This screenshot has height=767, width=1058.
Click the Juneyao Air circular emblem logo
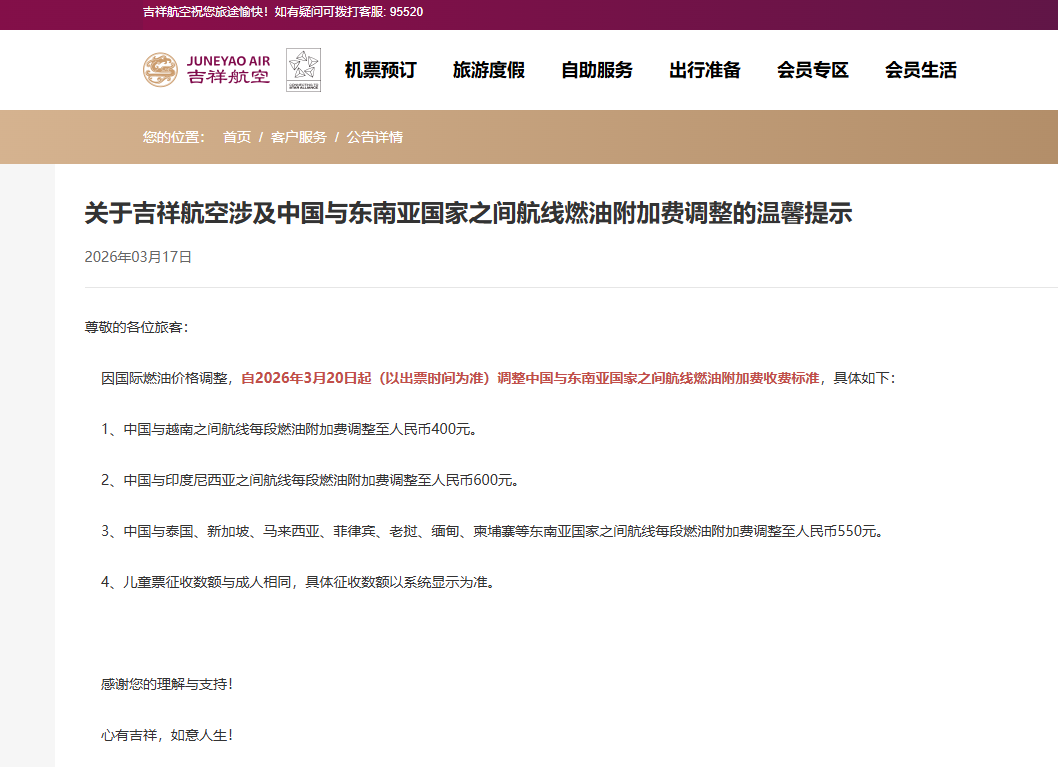[x=160, y=70]
